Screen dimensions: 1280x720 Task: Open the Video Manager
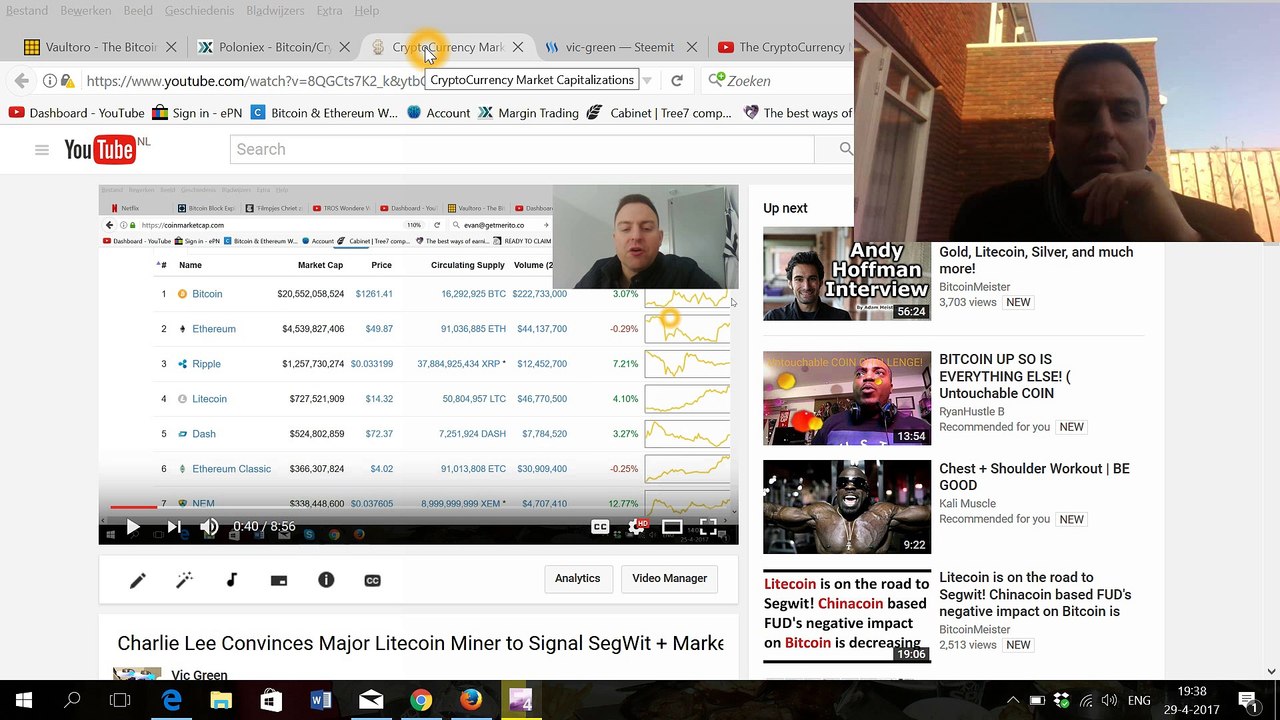coord(669,579)
